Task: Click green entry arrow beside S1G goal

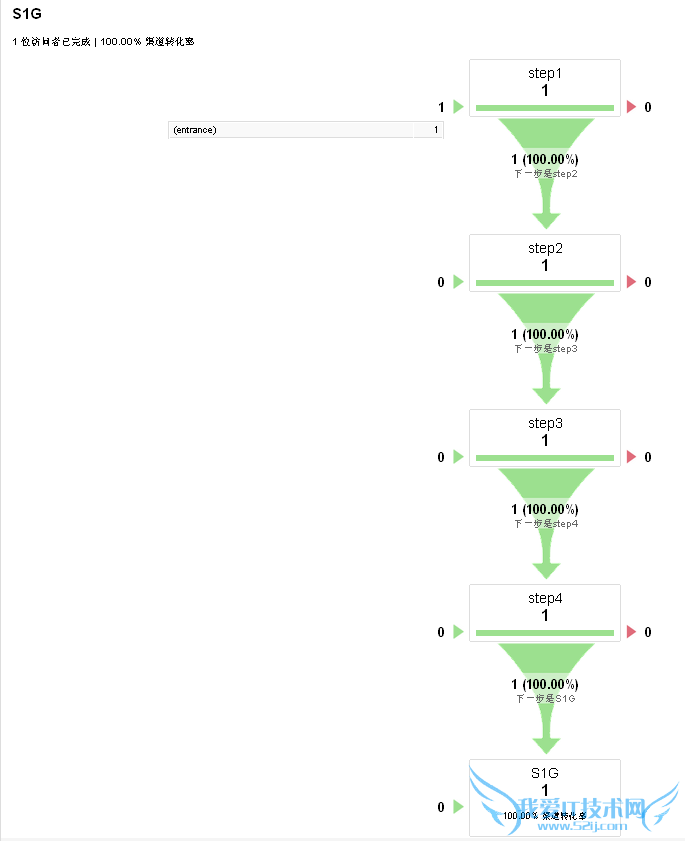Action: pos(458,807)
